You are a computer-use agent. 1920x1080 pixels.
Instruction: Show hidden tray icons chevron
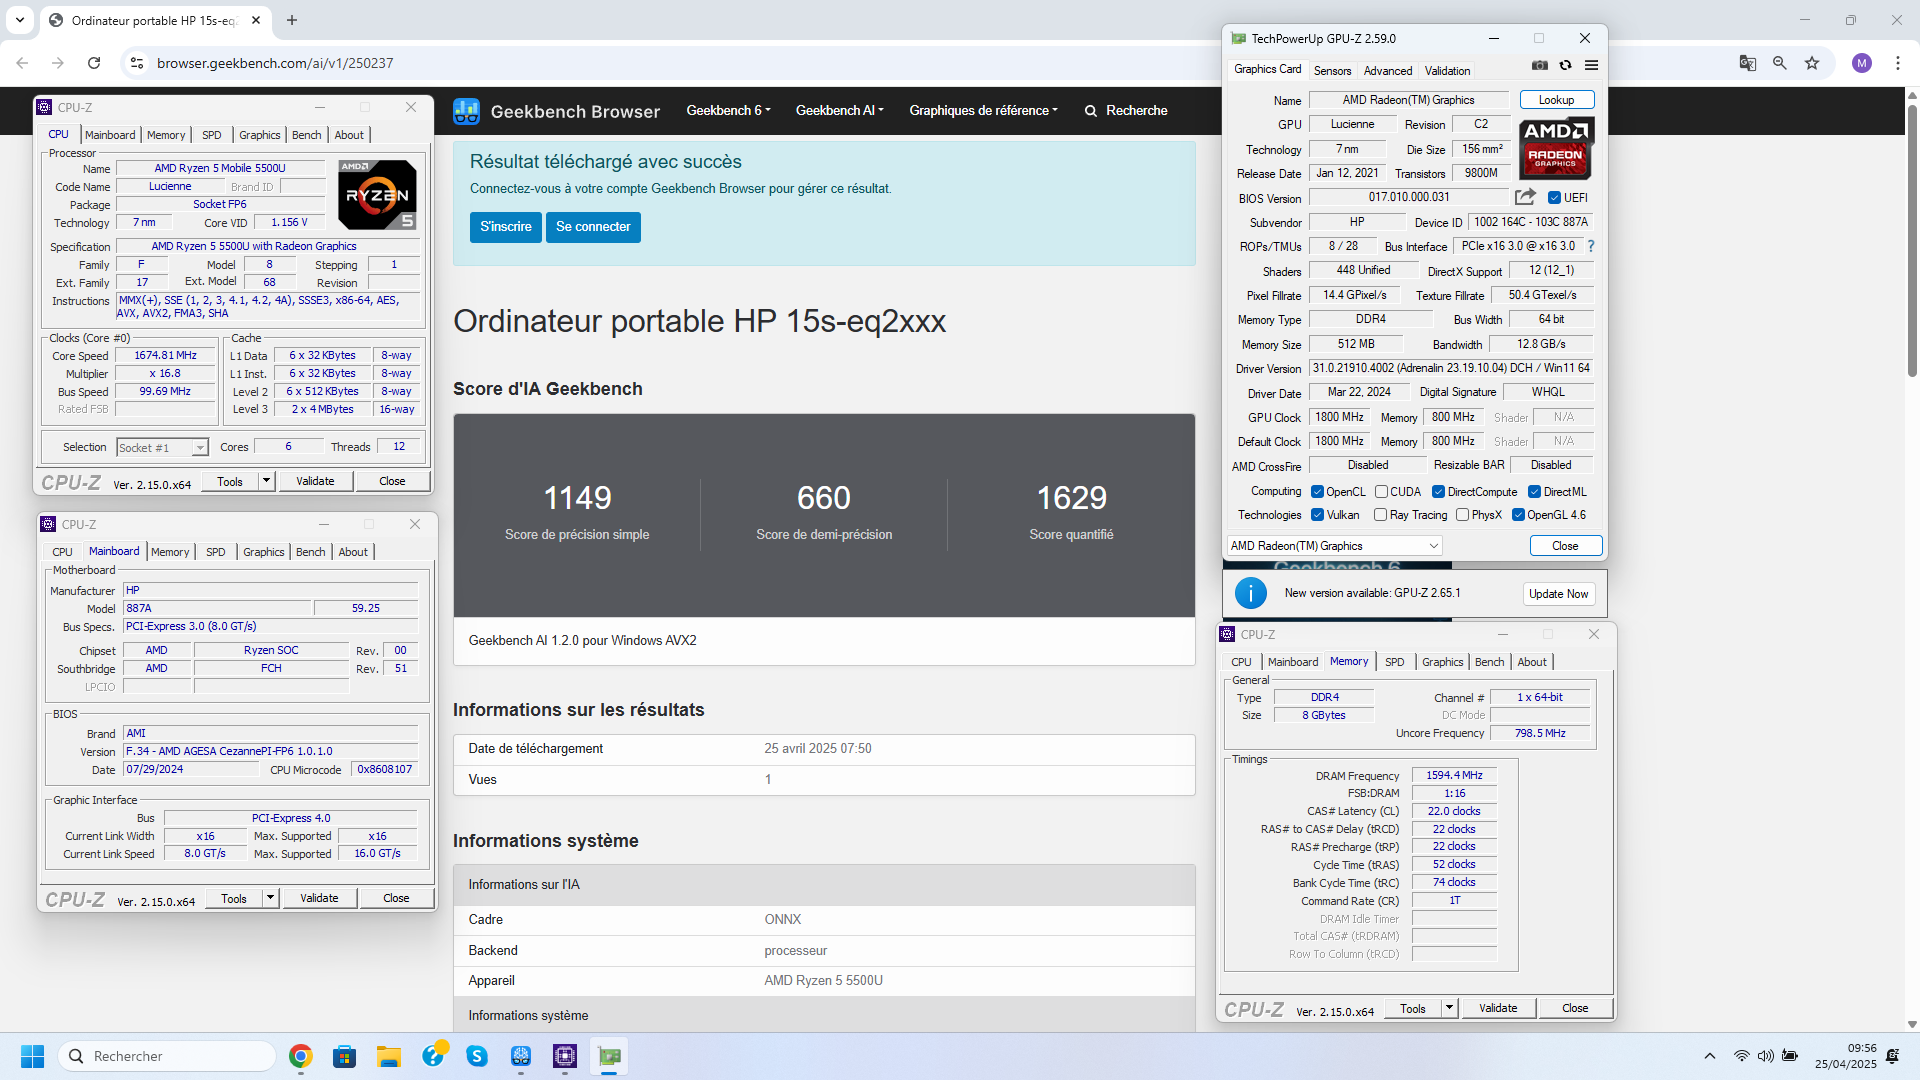[x=1710, y=1056]
